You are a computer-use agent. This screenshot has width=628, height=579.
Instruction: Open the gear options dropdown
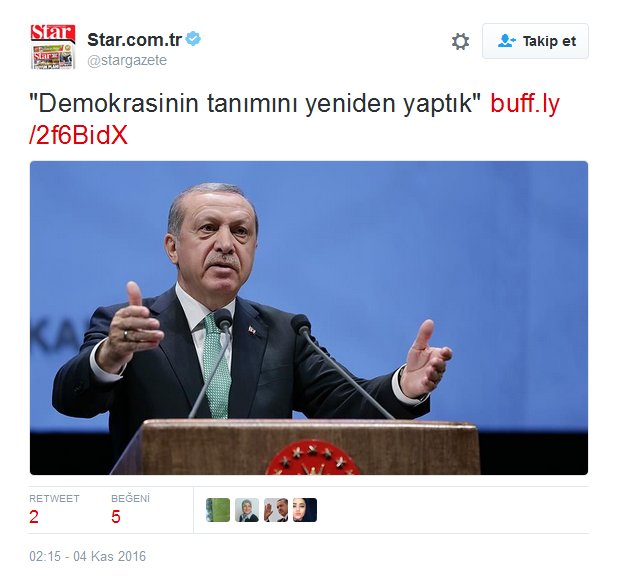click(x=460, y=42)
